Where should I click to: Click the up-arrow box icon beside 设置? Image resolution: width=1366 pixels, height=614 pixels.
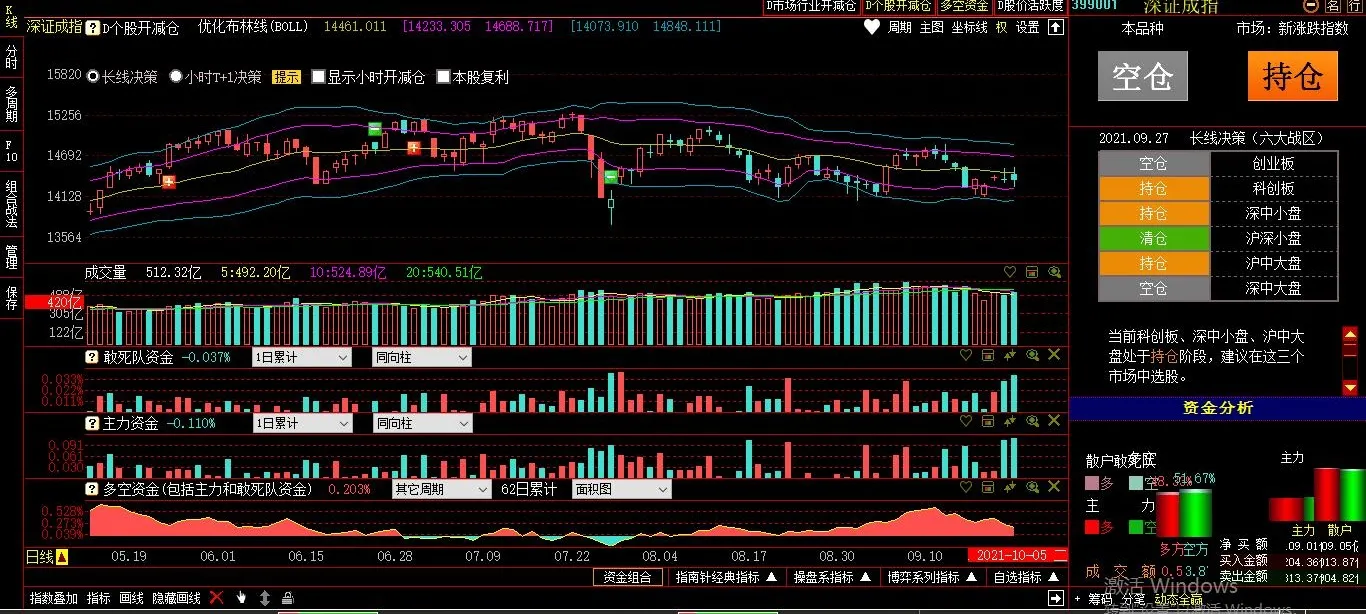tap(1056, 28)
